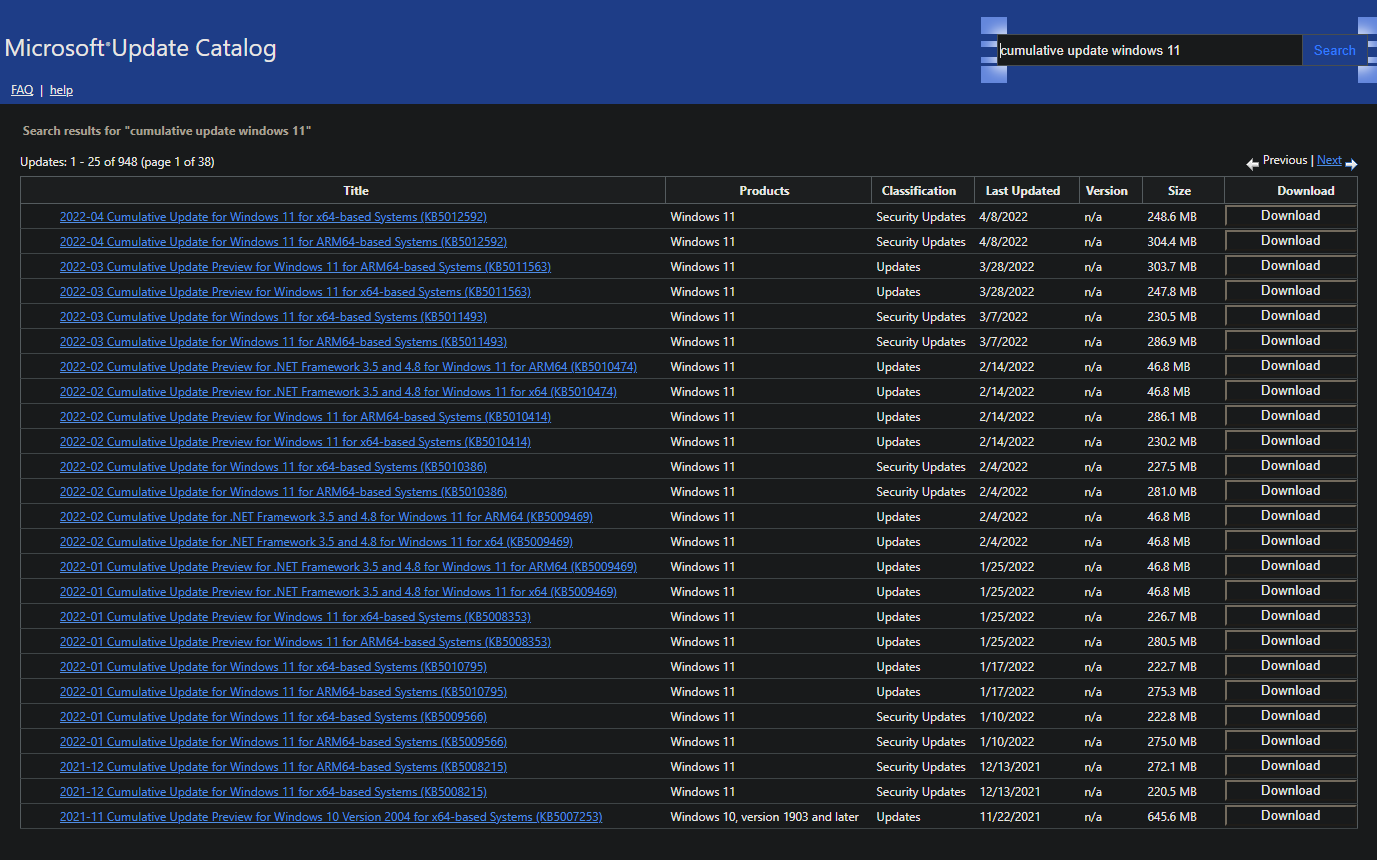
Task: Download the 272.1 MB KB5008215 ARM64 update
Action: [x=1290, y=766]
